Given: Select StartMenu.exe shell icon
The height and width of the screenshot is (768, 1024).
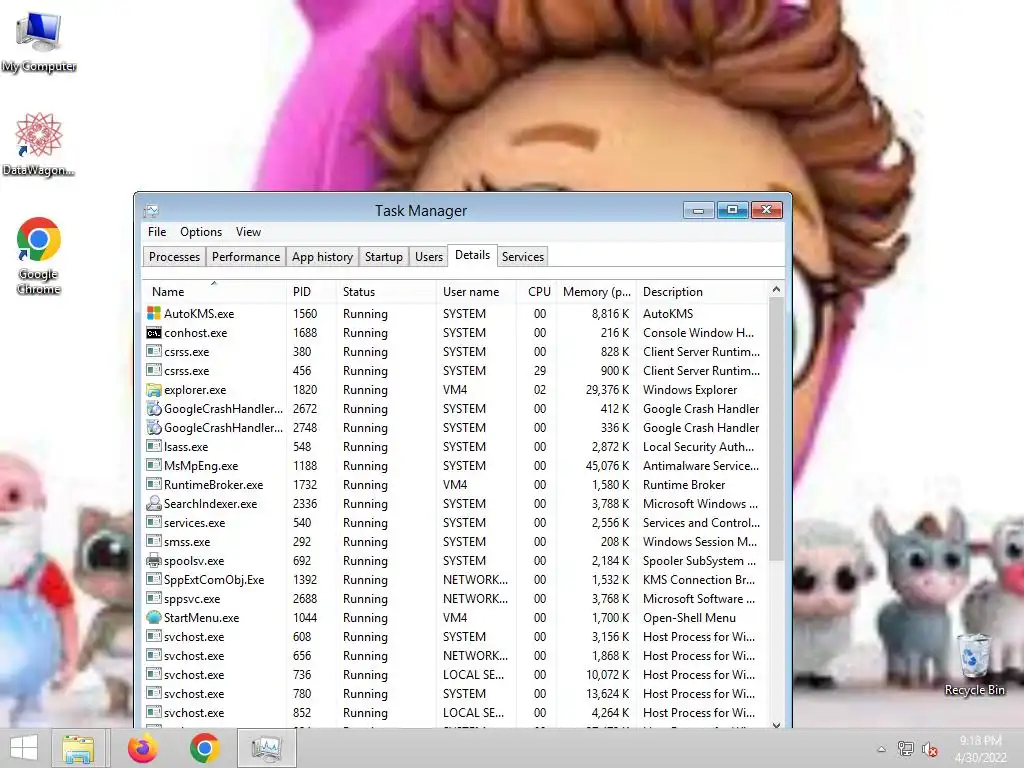Looking at the screenshot, I should [153, 618].
